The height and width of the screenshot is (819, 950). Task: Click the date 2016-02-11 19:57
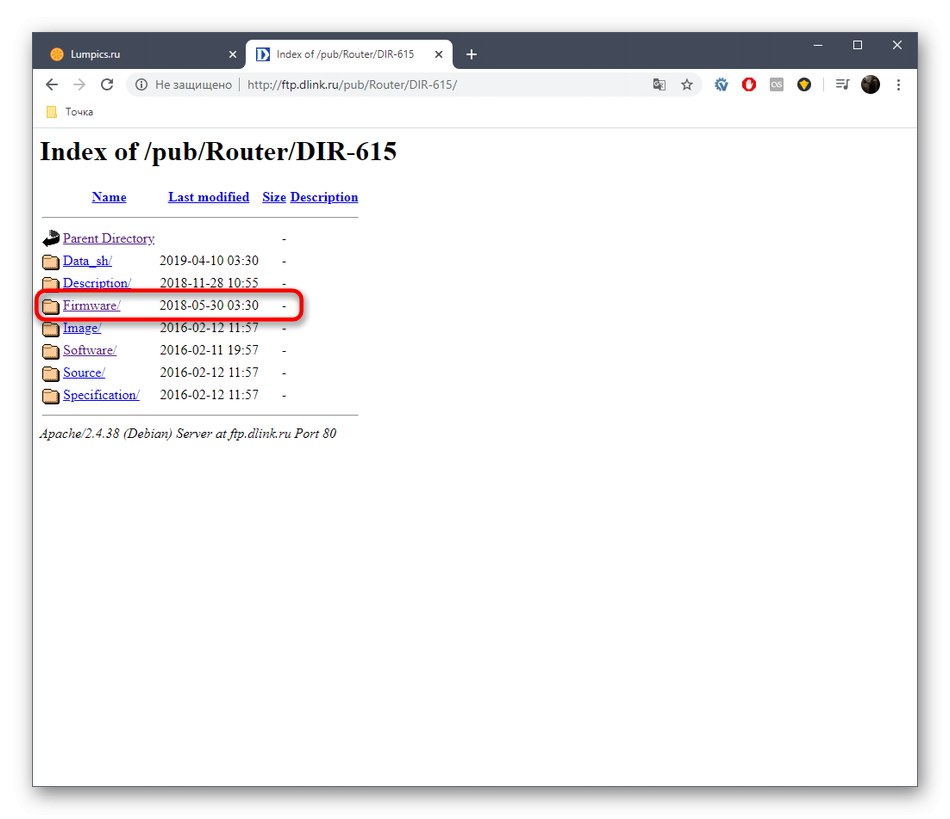pyautogui.click(x=209, y=350)
